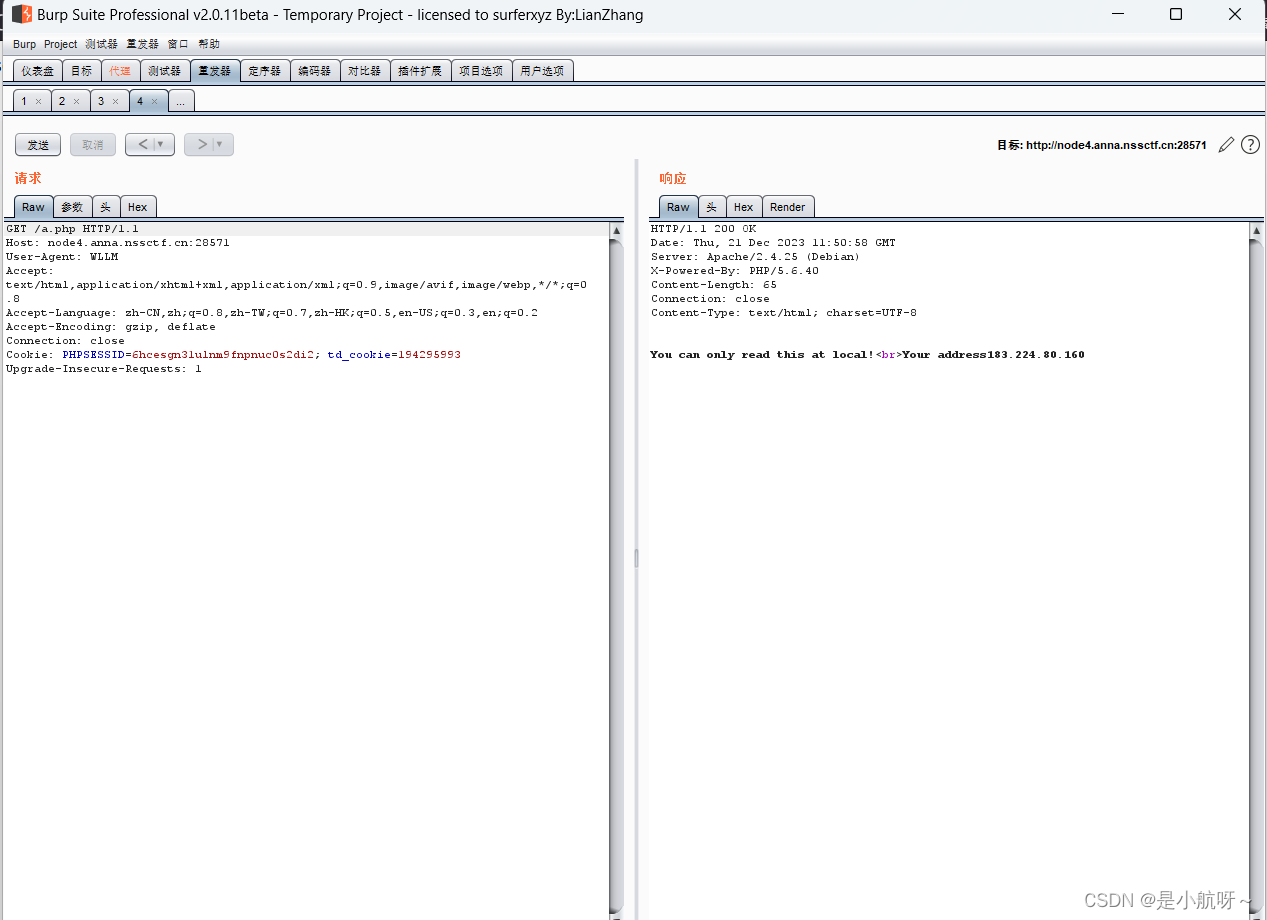Switch to the 测试器 intruder tab
The height and width of the screenshot is (920, 1267).
pos(164,71)
